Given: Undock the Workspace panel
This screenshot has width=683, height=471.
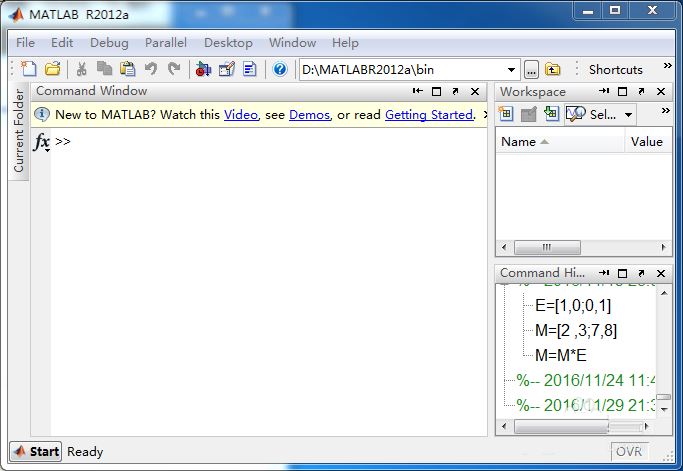Looking at the screenshot, I should click(641, 91).
